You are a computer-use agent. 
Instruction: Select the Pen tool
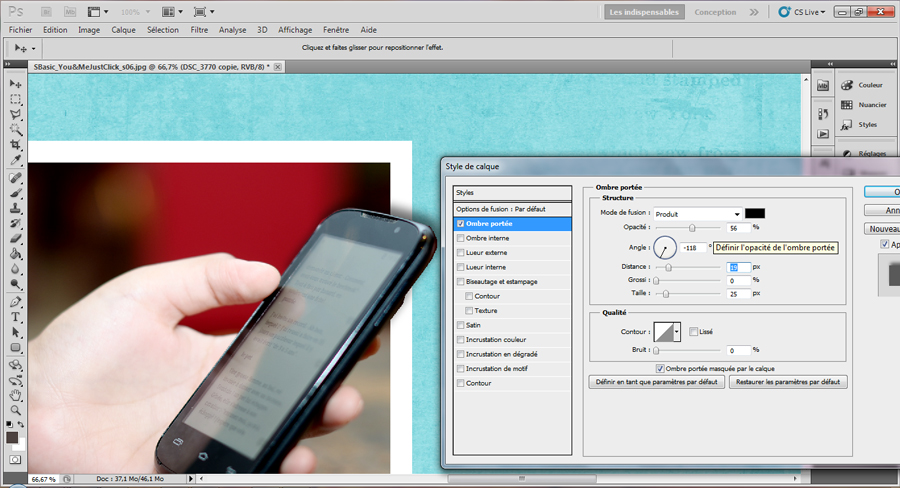[15, 302]
